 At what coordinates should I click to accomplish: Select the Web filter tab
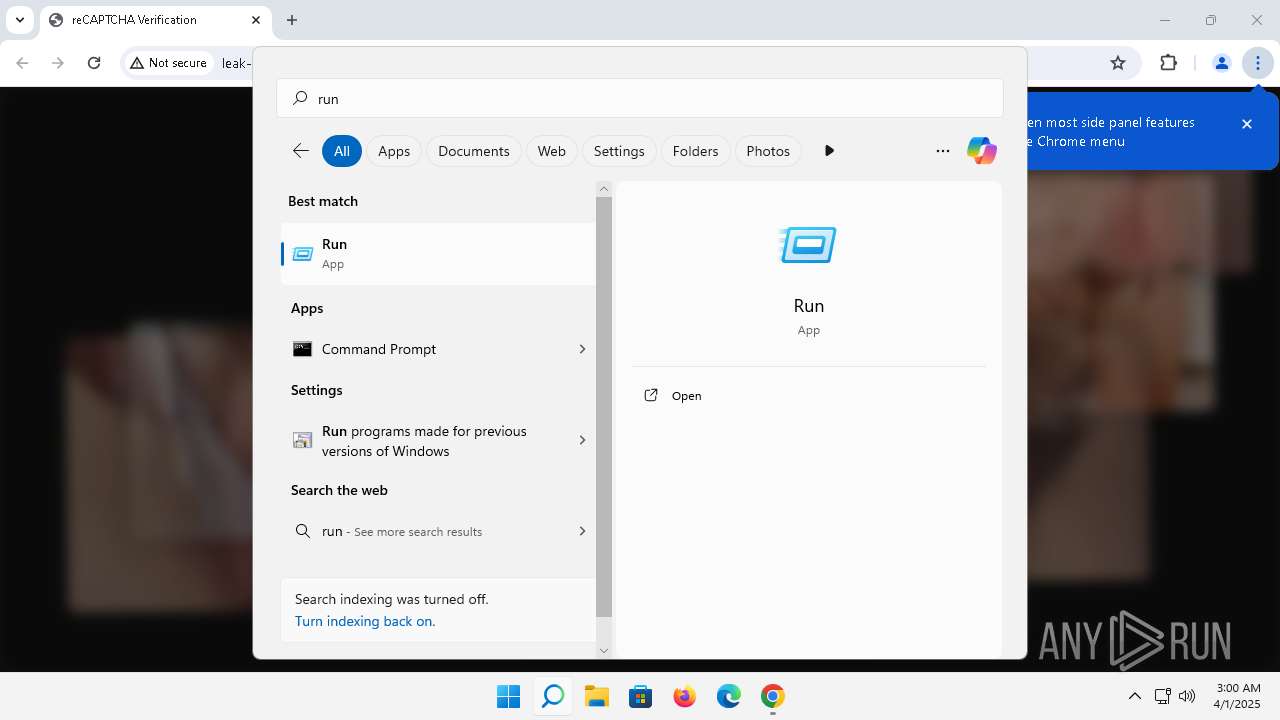point(552,151)
